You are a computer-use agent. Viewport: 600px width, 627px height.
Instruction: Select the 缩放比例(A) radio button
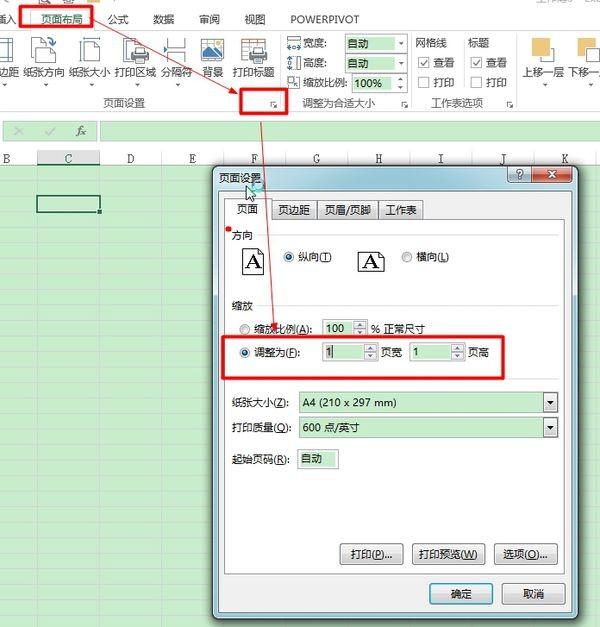click(x=244, y=329)
